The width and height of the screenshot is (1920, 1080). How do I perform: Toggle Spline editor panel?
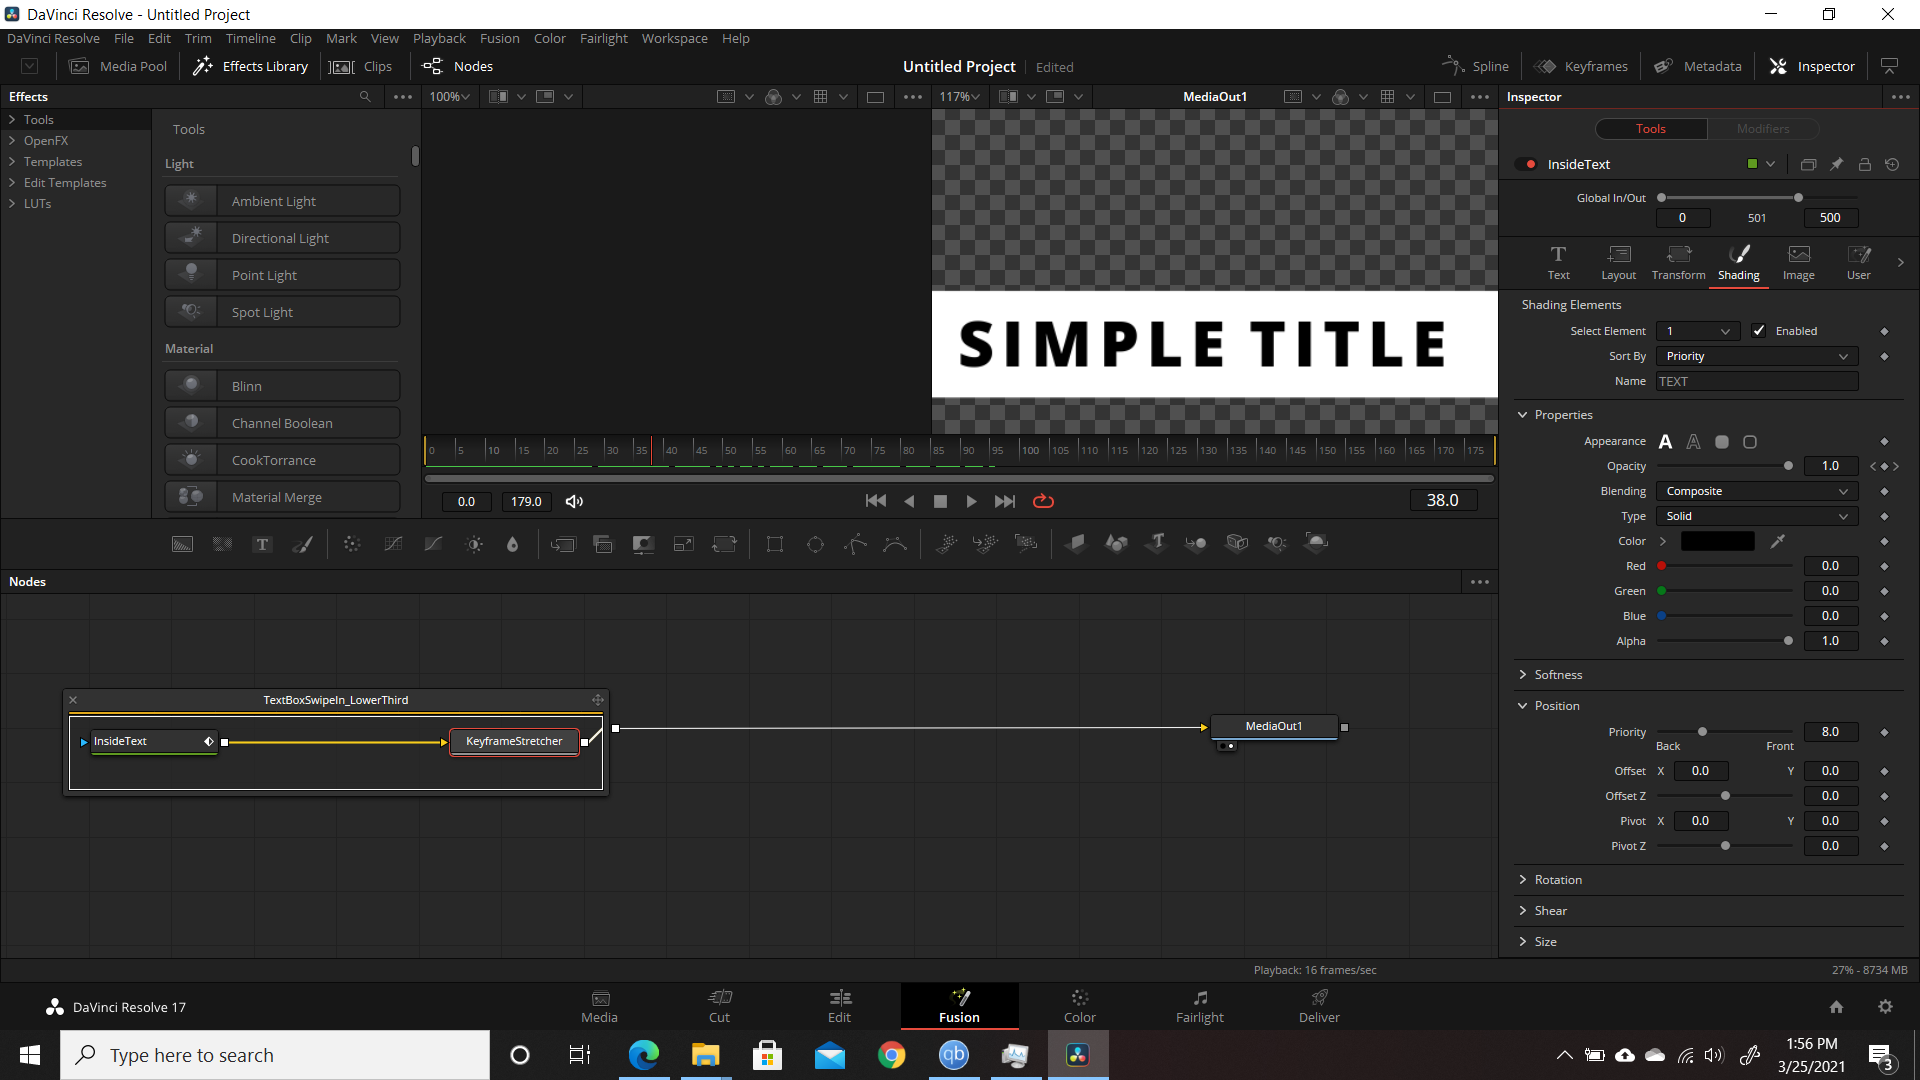pos(1475,66)
